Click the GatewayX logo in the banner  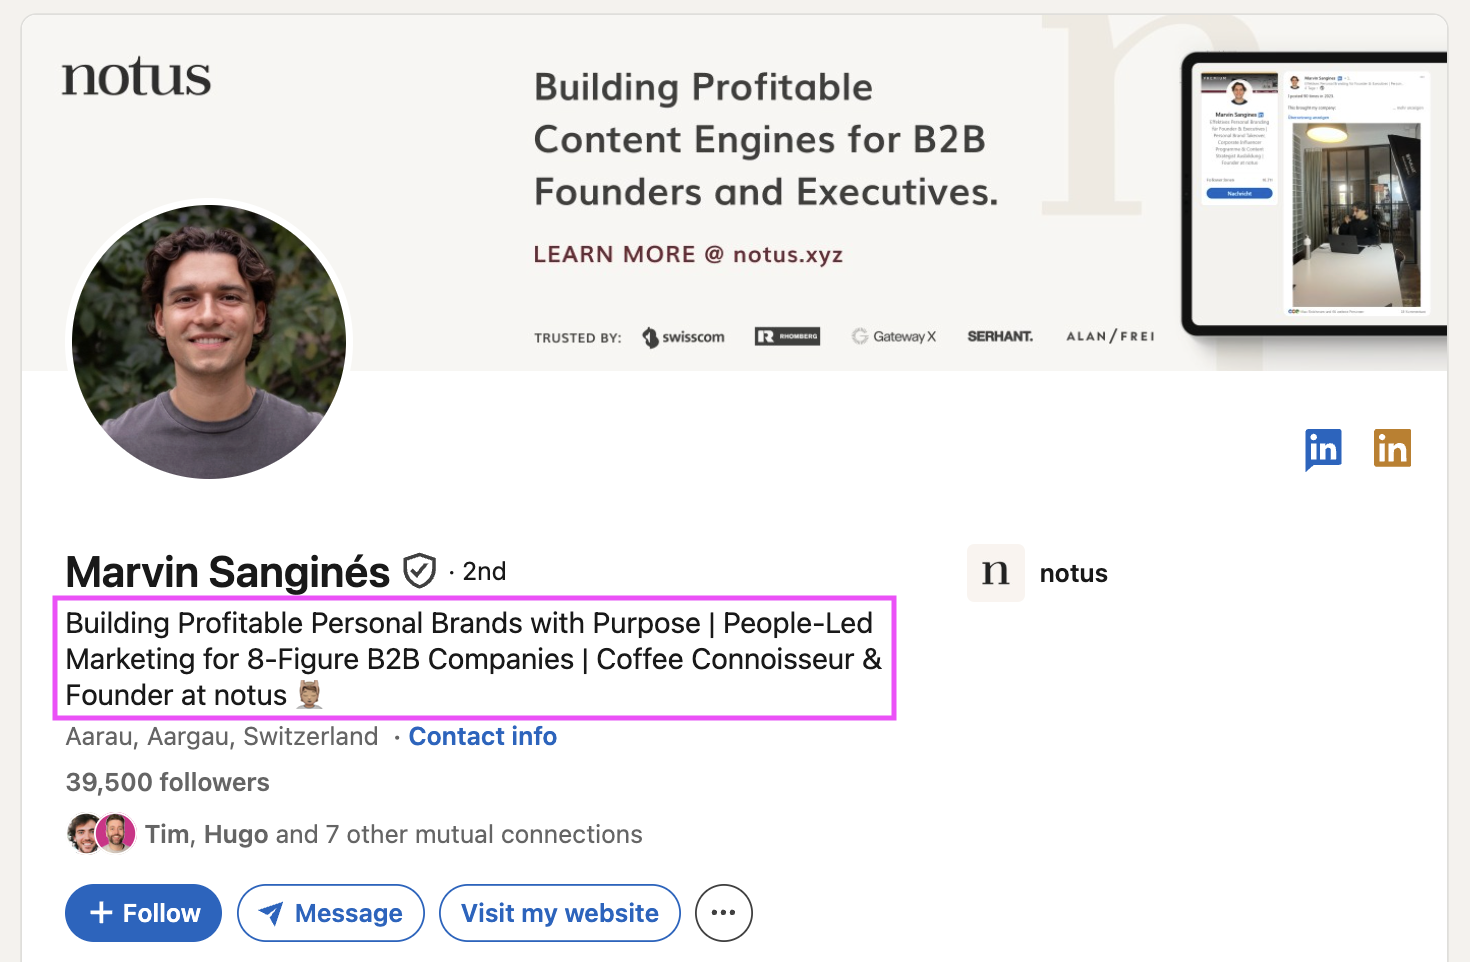coord(894,337)
